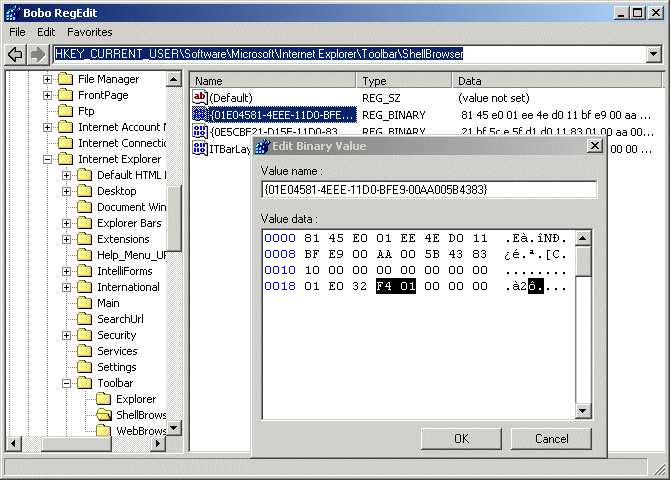Click the forward navigation arrow
Viewport: 670px width, 480px height.
[38, 54]
